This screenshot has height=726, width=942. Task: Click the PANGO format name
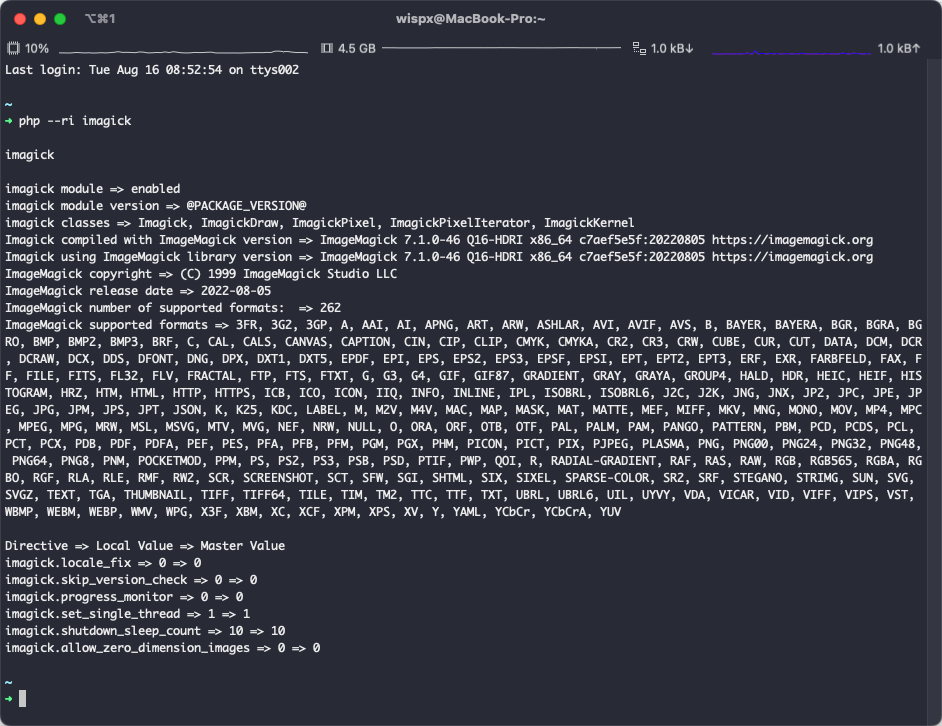click(681, 427)
